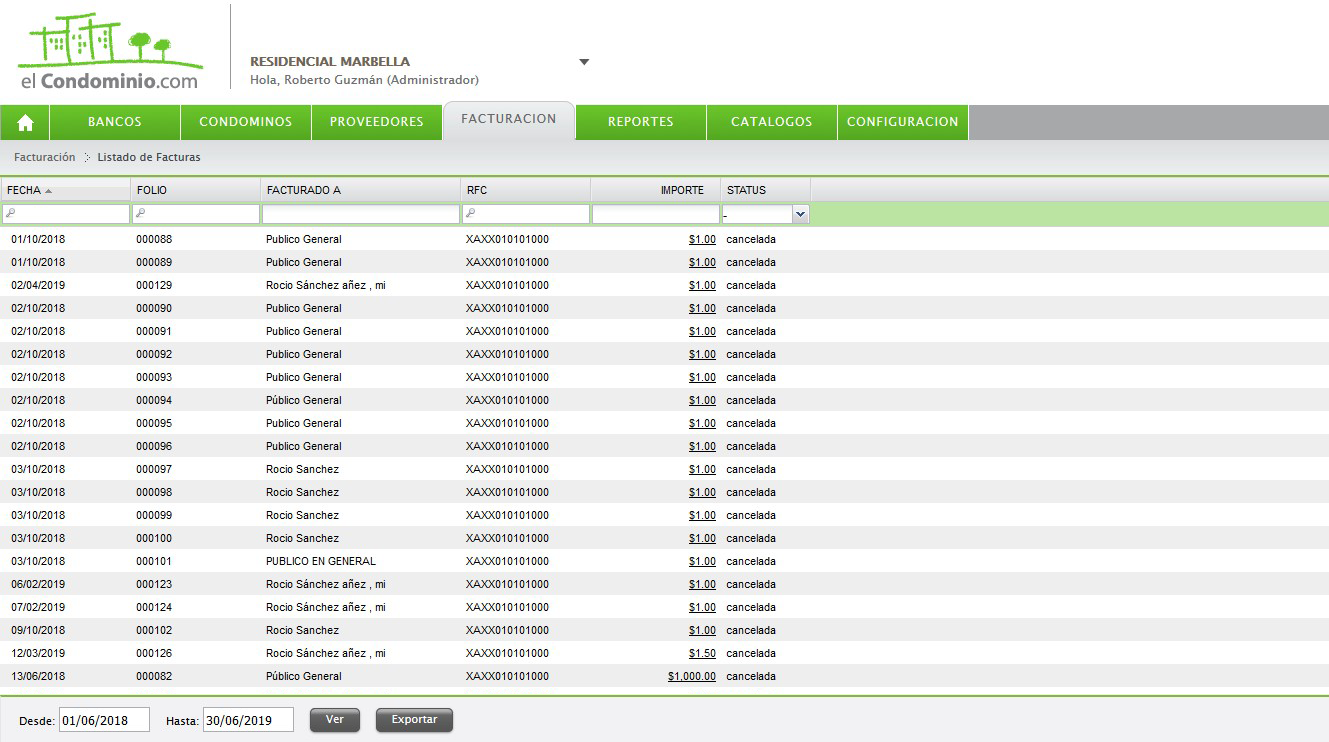Select folio cell 000095
1329x742 pixels.
coord(154,424)
